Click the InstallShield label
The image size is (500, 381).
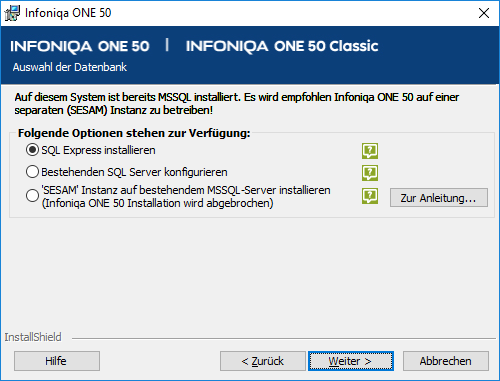[x=33, y=337]
